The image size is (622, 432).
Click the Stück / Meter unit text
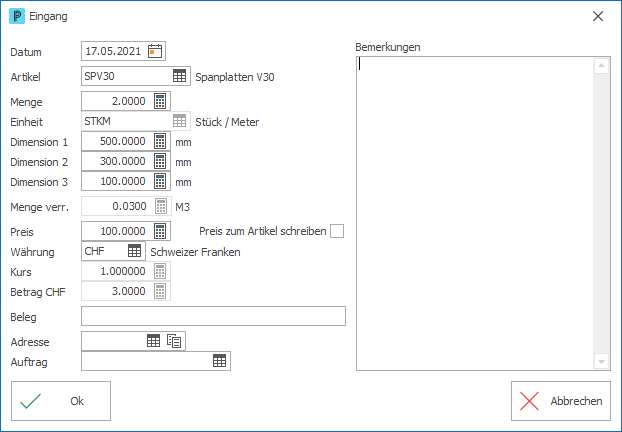227,122
